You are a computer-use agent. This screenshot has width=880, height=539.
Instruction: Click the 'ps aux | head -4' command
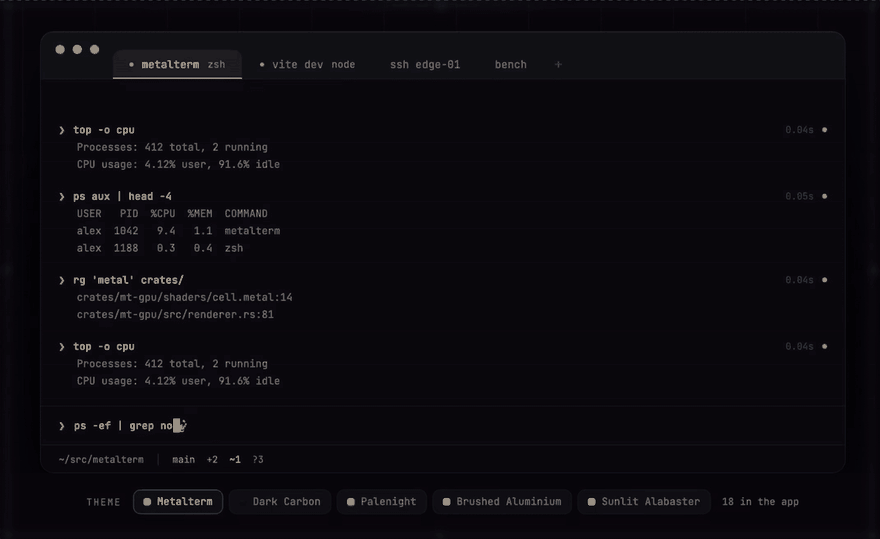(122, 197)
